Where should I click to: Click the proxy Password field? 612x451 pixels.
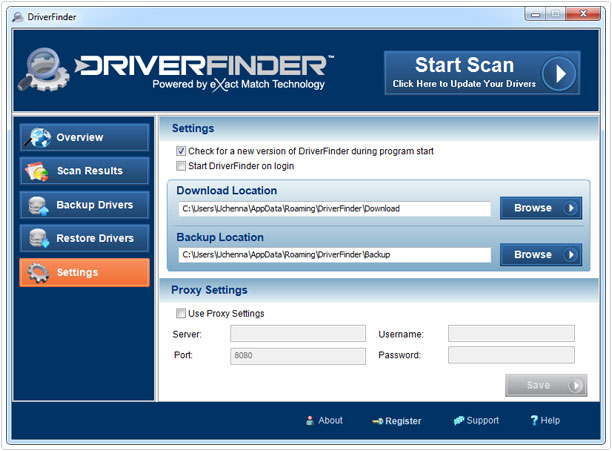point(511,355)
